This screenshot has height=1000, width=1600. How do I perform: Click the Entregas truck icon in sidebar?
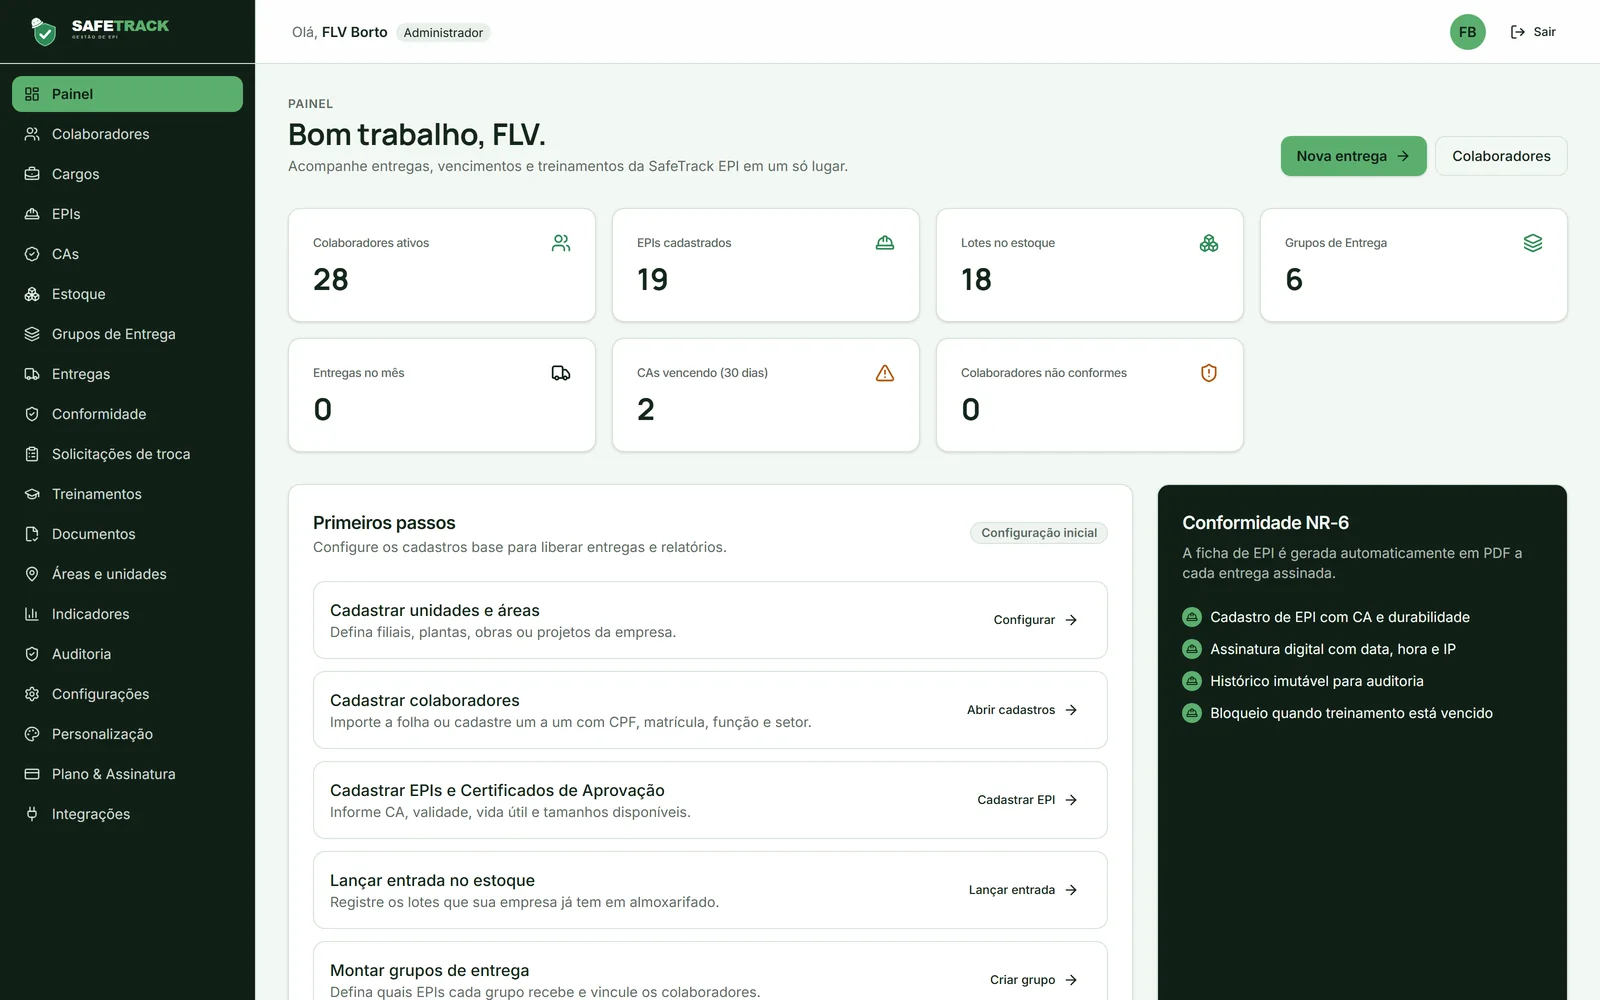click(32, 374)
